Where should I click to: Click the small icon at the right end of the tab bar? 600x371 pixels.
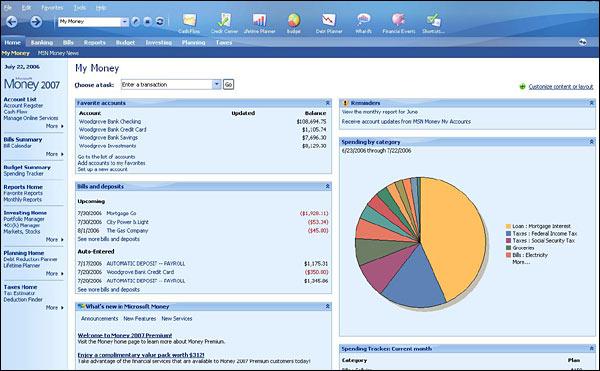tap(582, 42)
